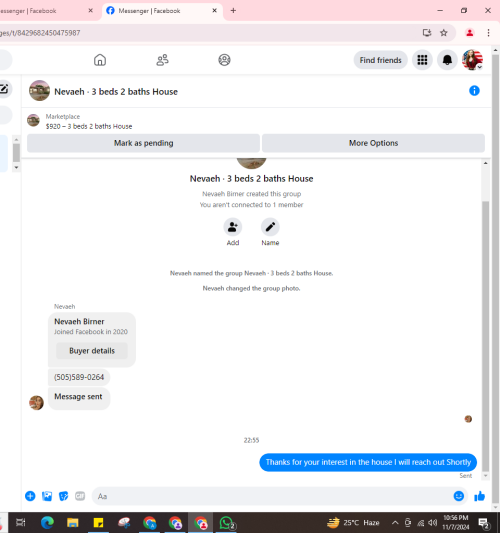Open Buyer details for Nevaeh Birner
The width and height of the screenshot is (500, 533).
click(92, 351)
